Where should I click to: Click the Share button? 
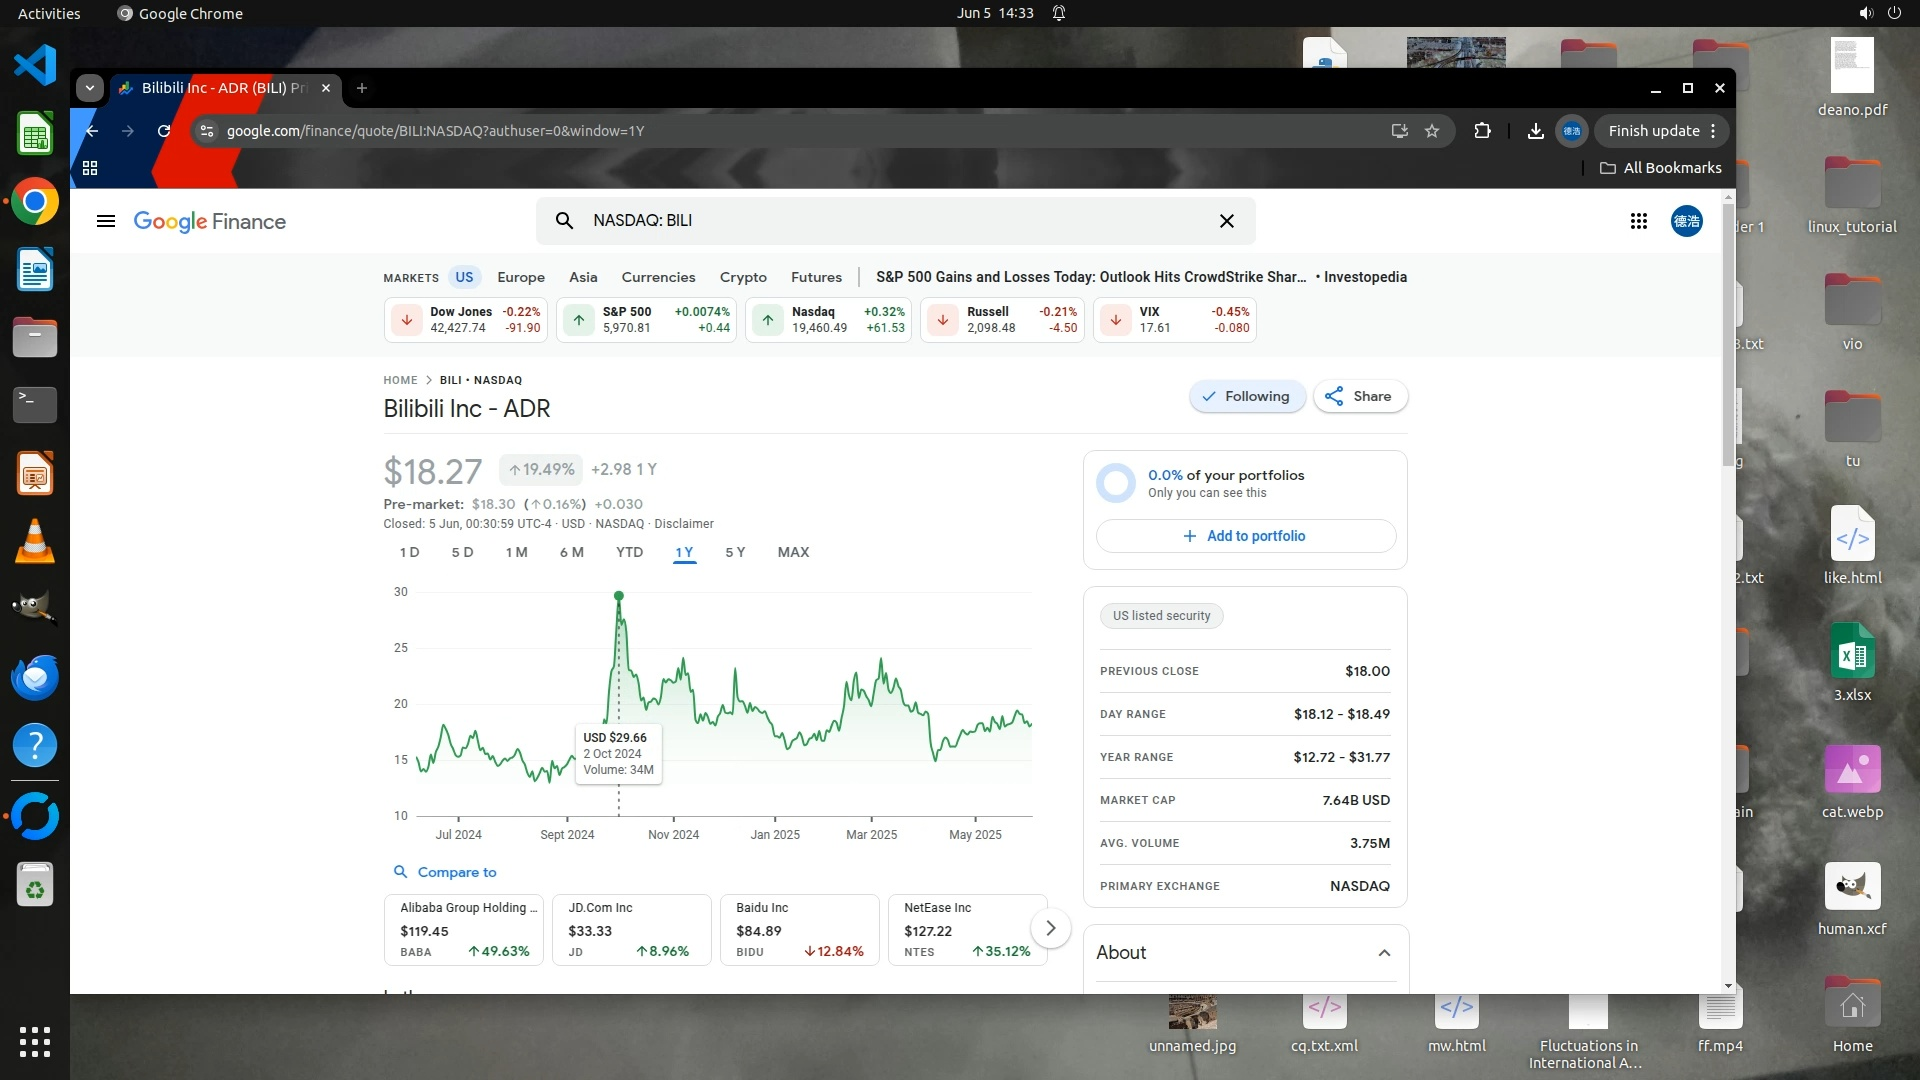tap(1359, 396)
